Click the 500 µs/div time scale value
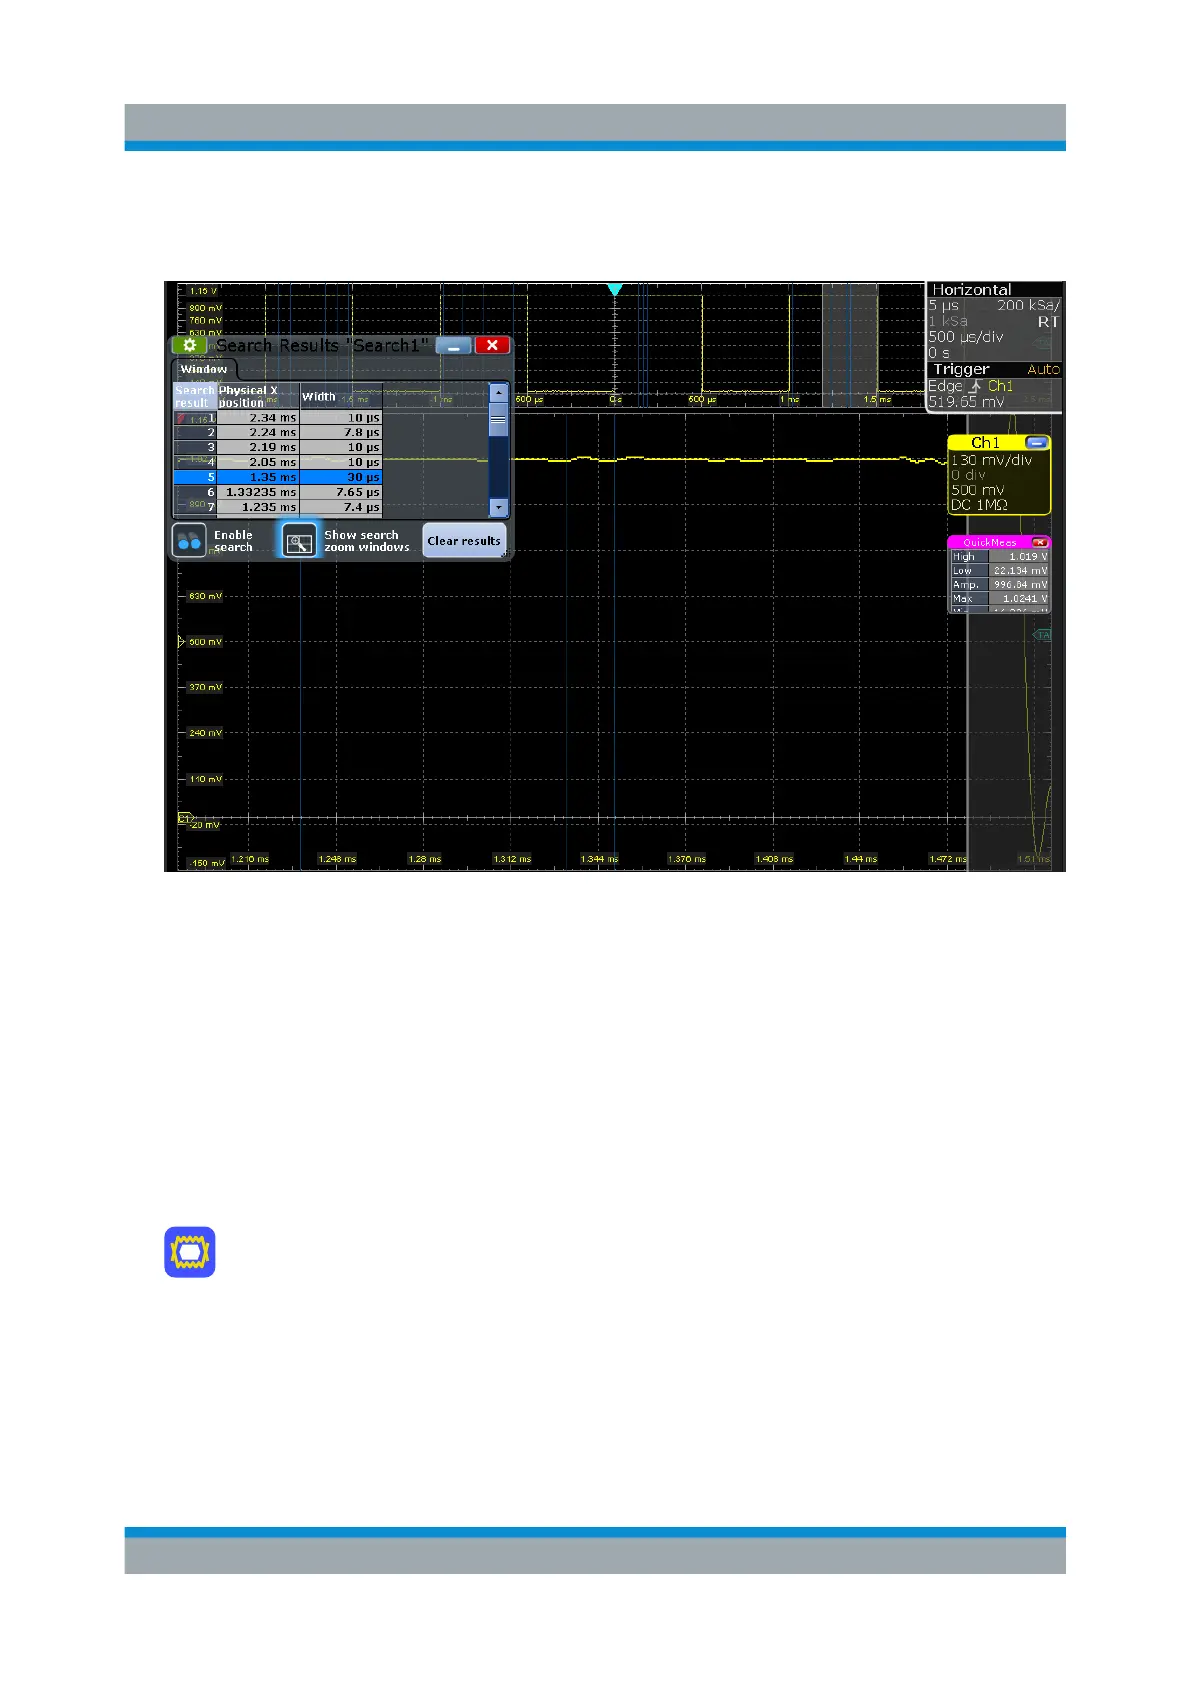The image size is (1191, 1684). click(966, 337)
